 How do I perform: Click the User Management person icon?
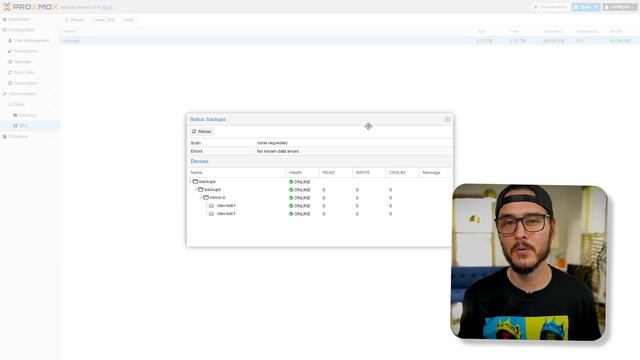(x=10, y=40)
